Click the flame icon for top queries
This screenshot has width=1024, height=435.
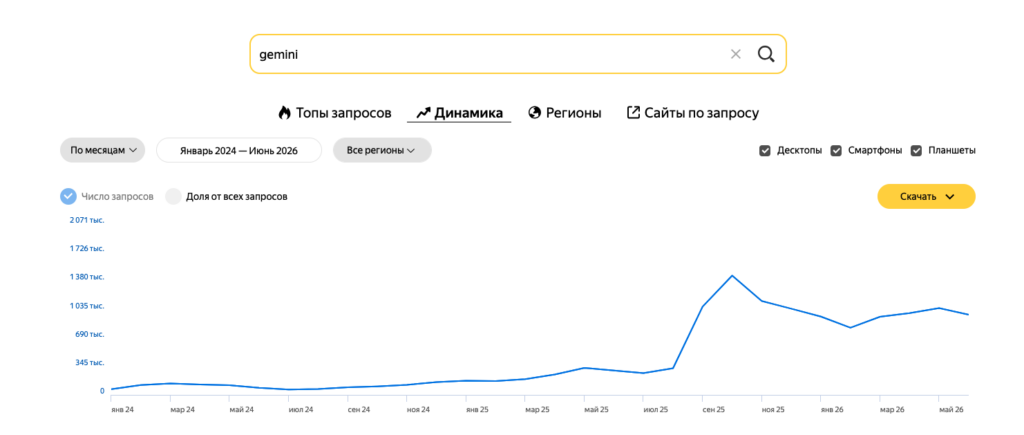[x=283, y=113]
